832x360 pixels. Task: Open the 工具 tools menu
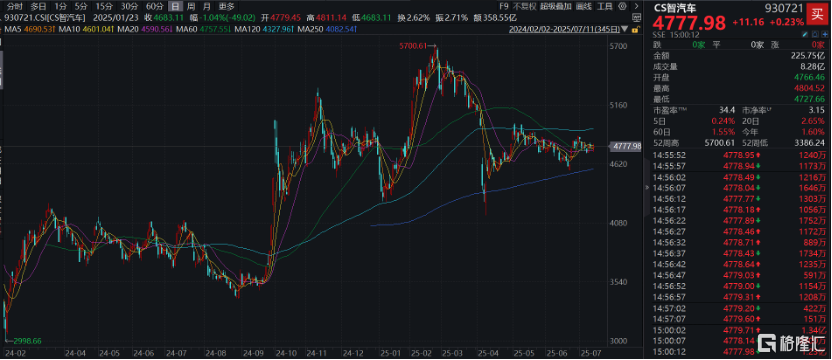click(x=604, y=6)
